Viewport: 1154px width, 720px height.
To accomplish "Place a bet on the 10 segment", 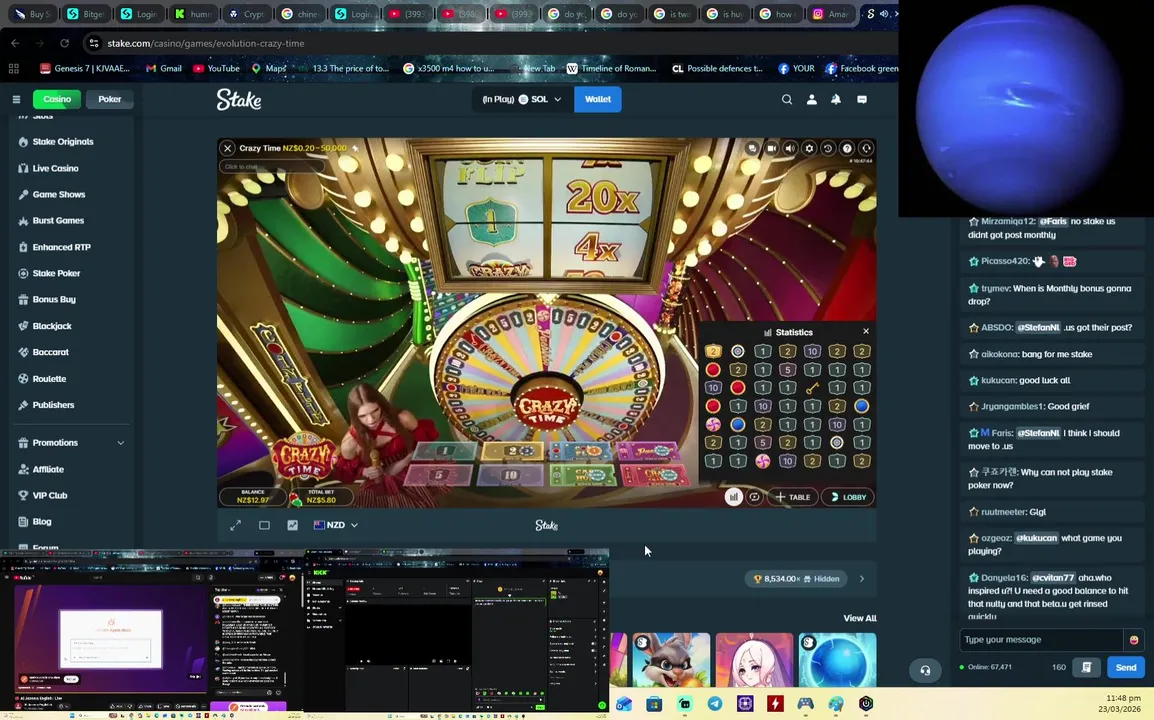I will [x=510, y=475].
